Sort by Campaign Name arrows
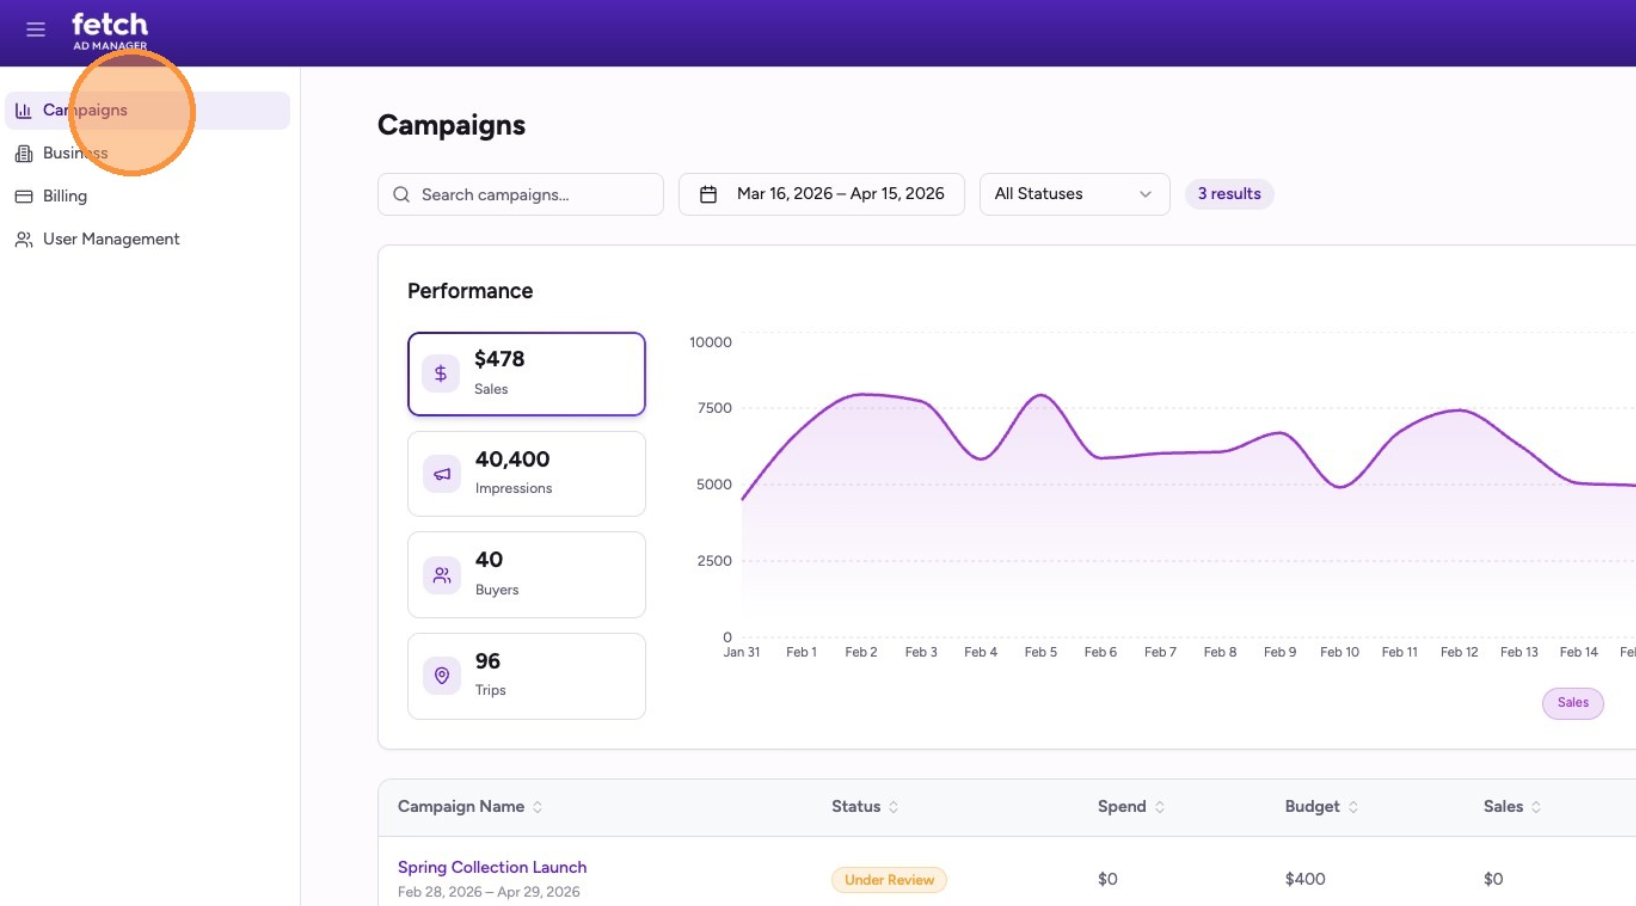 [537, 807]
